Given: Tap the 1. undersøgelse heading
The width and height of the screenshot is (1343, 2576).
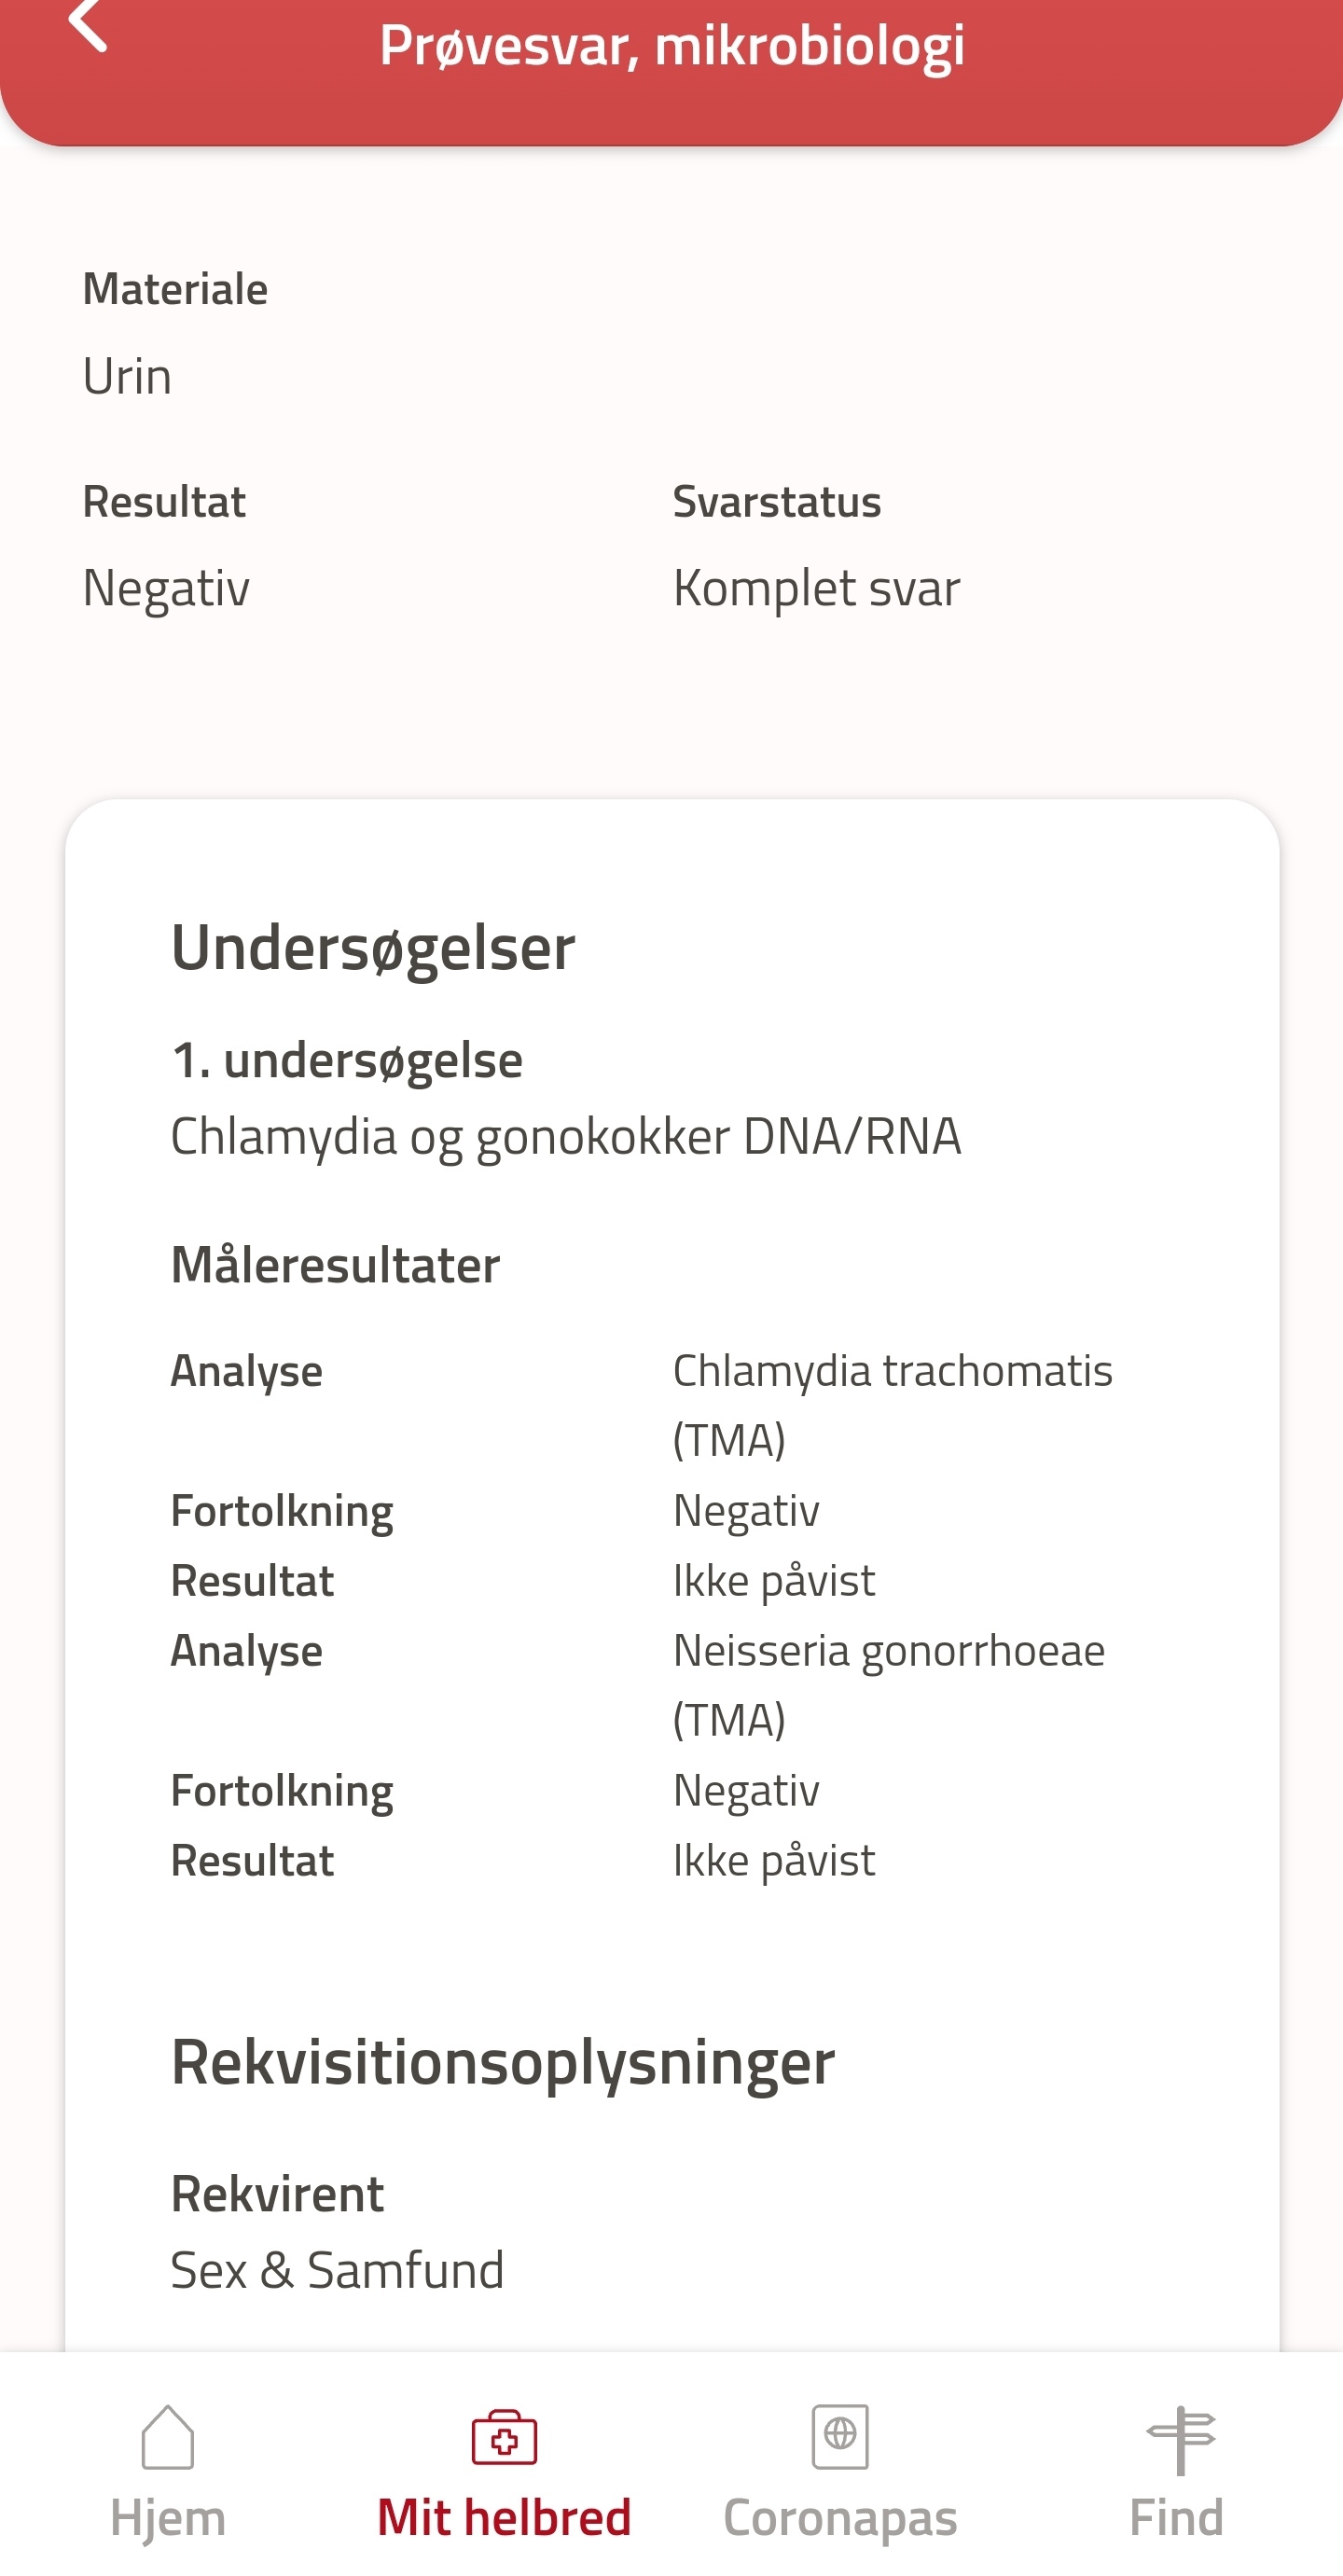Looking at the screenshot, I should [347, 1061].
